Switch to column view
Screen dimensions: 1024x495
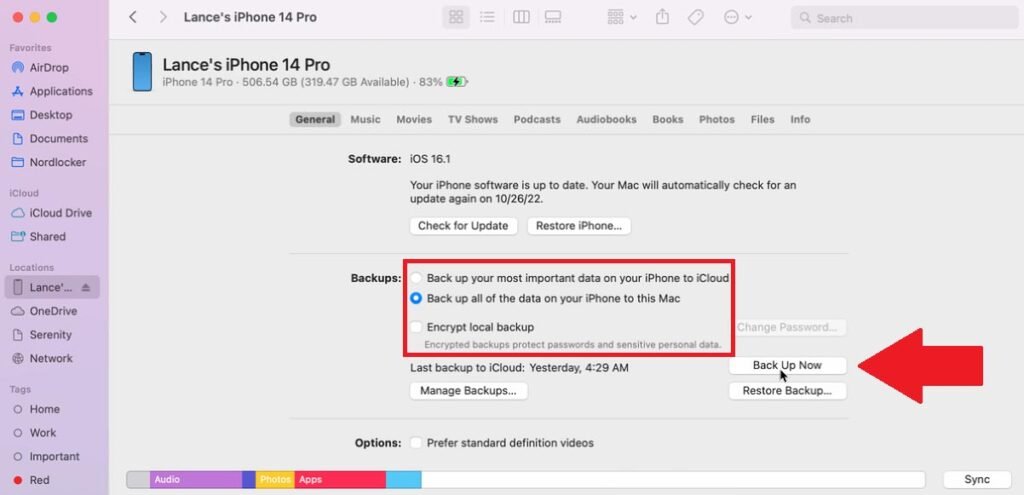tap(521, 18)
